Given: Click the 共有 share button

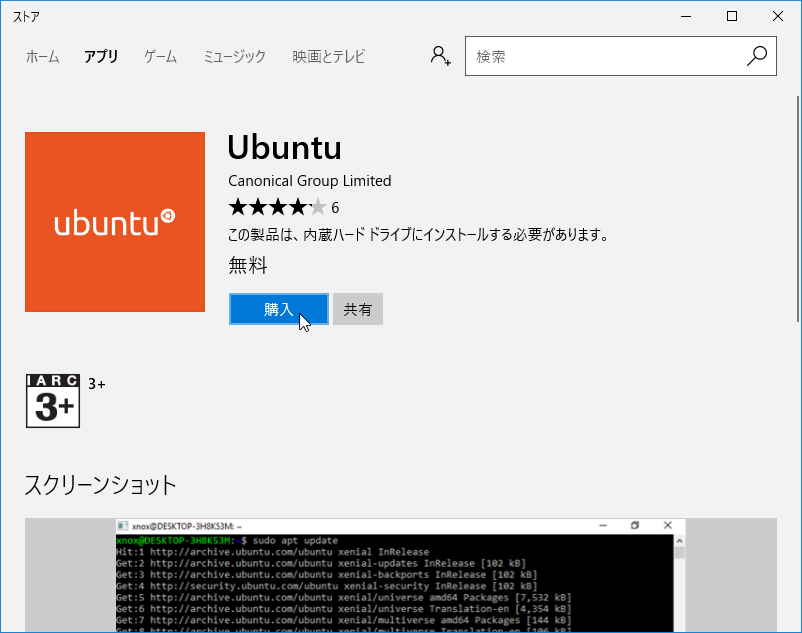Looking at the screenshot, I should tap(358, 309).
